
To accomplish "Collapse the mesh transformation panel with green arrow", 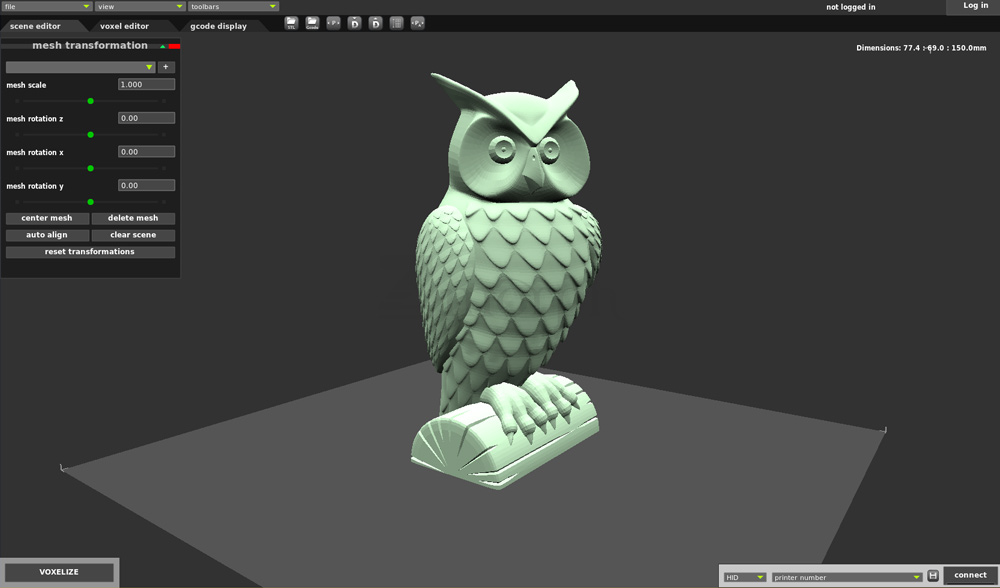I will [x=162, y=46].
